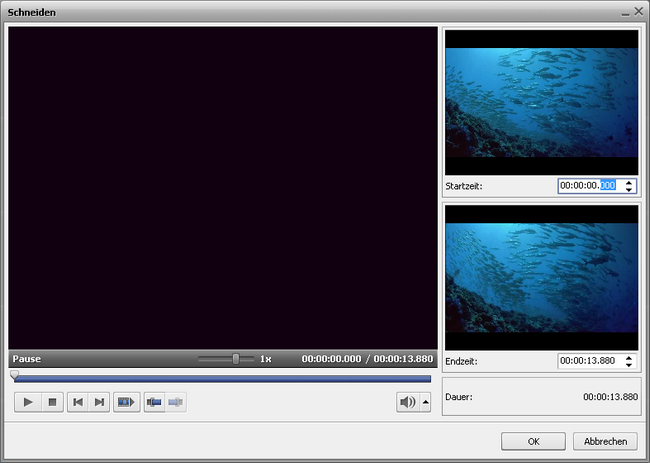Click the Startzeit label

(x=463, y=186)
